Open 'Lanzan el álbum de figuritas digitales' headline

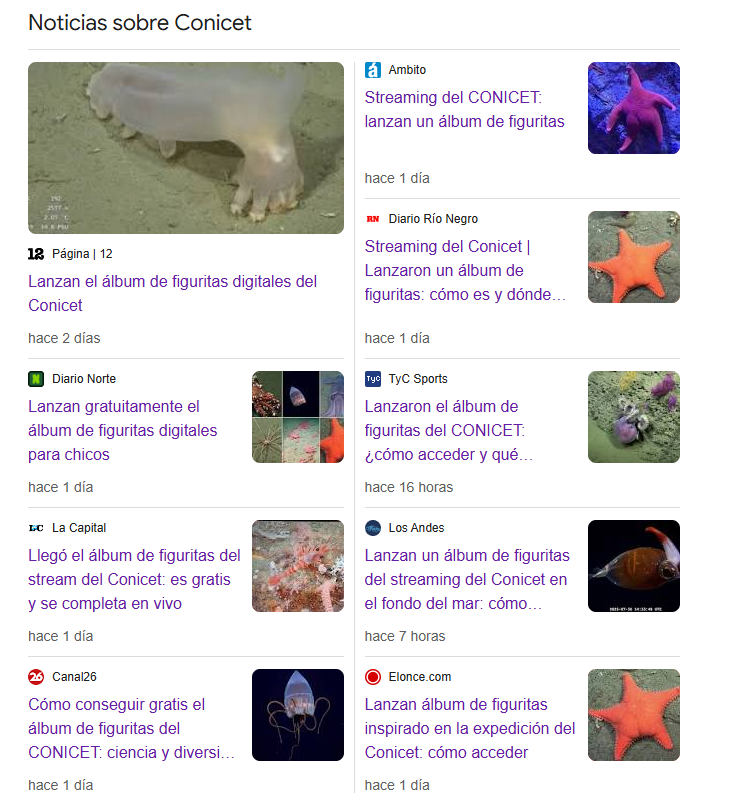tap(173, 293)
